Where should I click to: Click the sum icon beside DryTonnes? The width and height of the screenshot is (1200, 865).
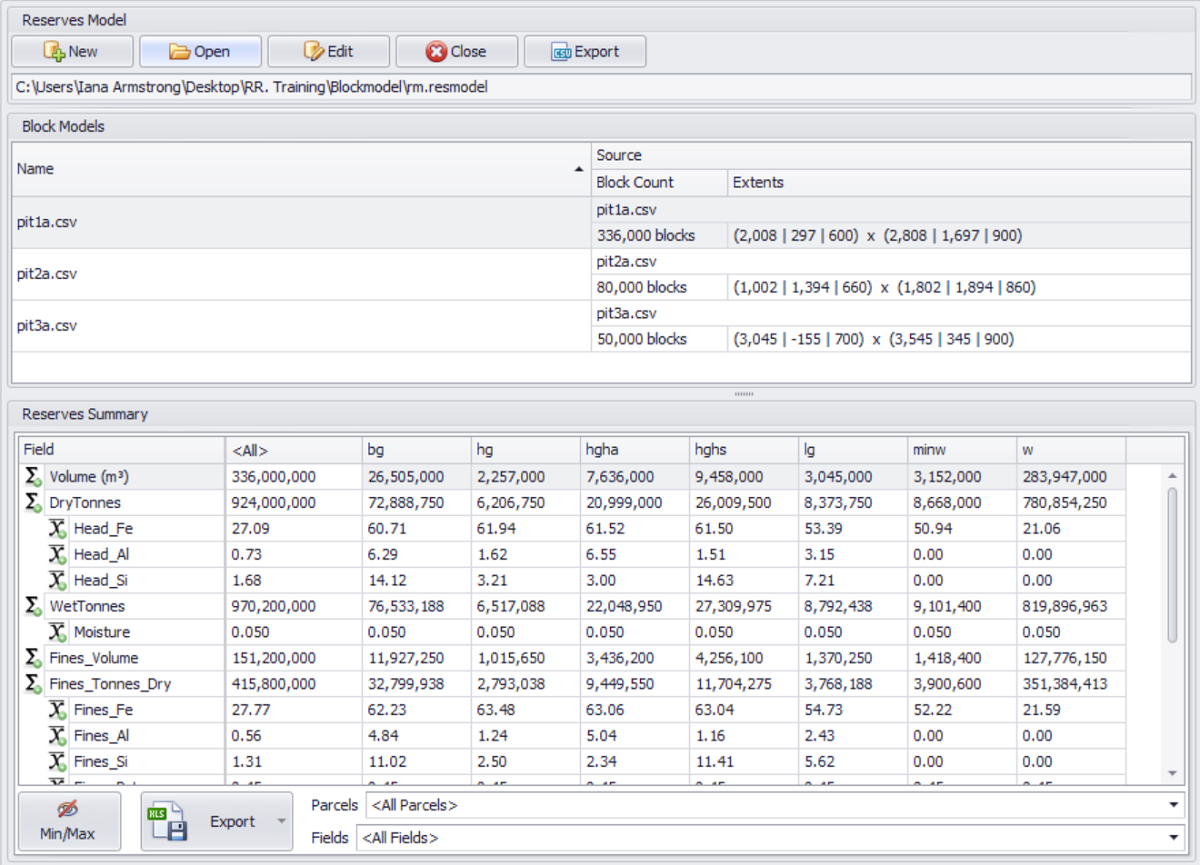(x=33, y=503)
